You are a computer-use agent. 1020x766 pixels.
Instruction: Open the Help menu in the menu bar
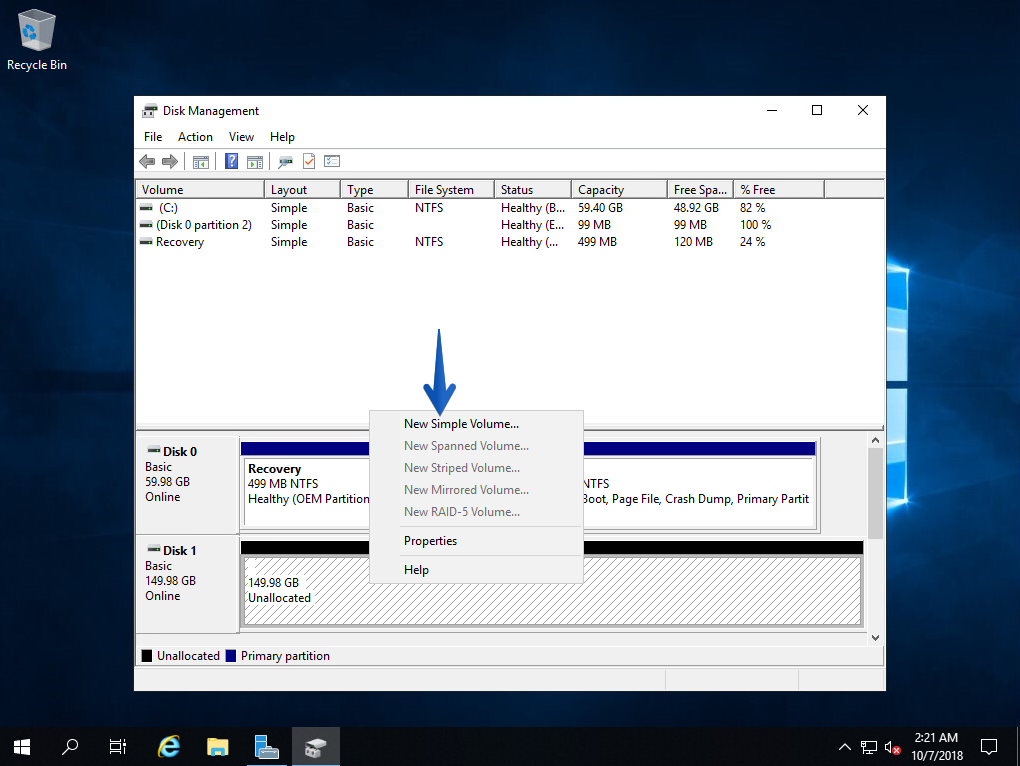(x=282, y=137)
